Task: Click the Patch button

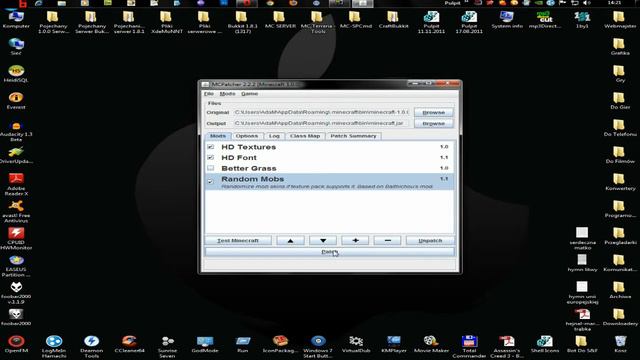Action: [x=329, y=252]
